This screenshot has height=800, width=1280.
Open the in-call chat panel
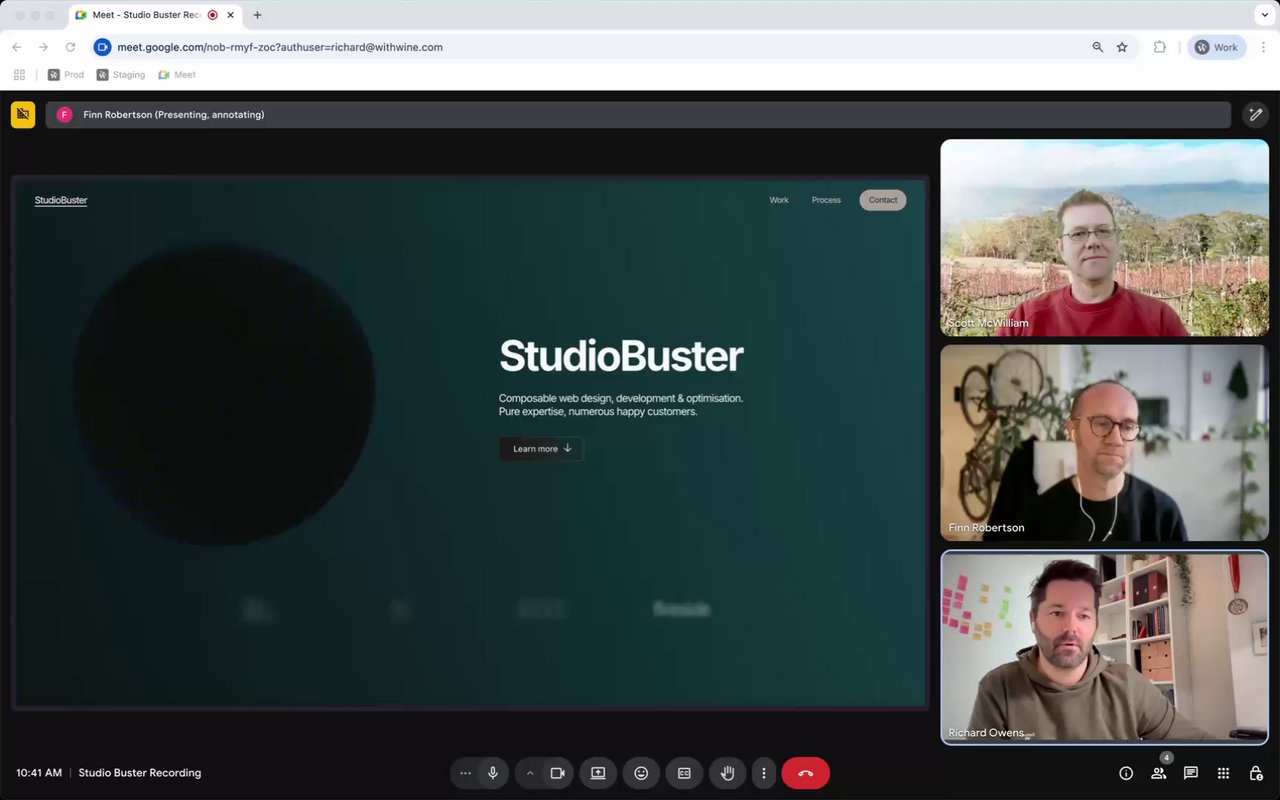[x=1191, y=773]
